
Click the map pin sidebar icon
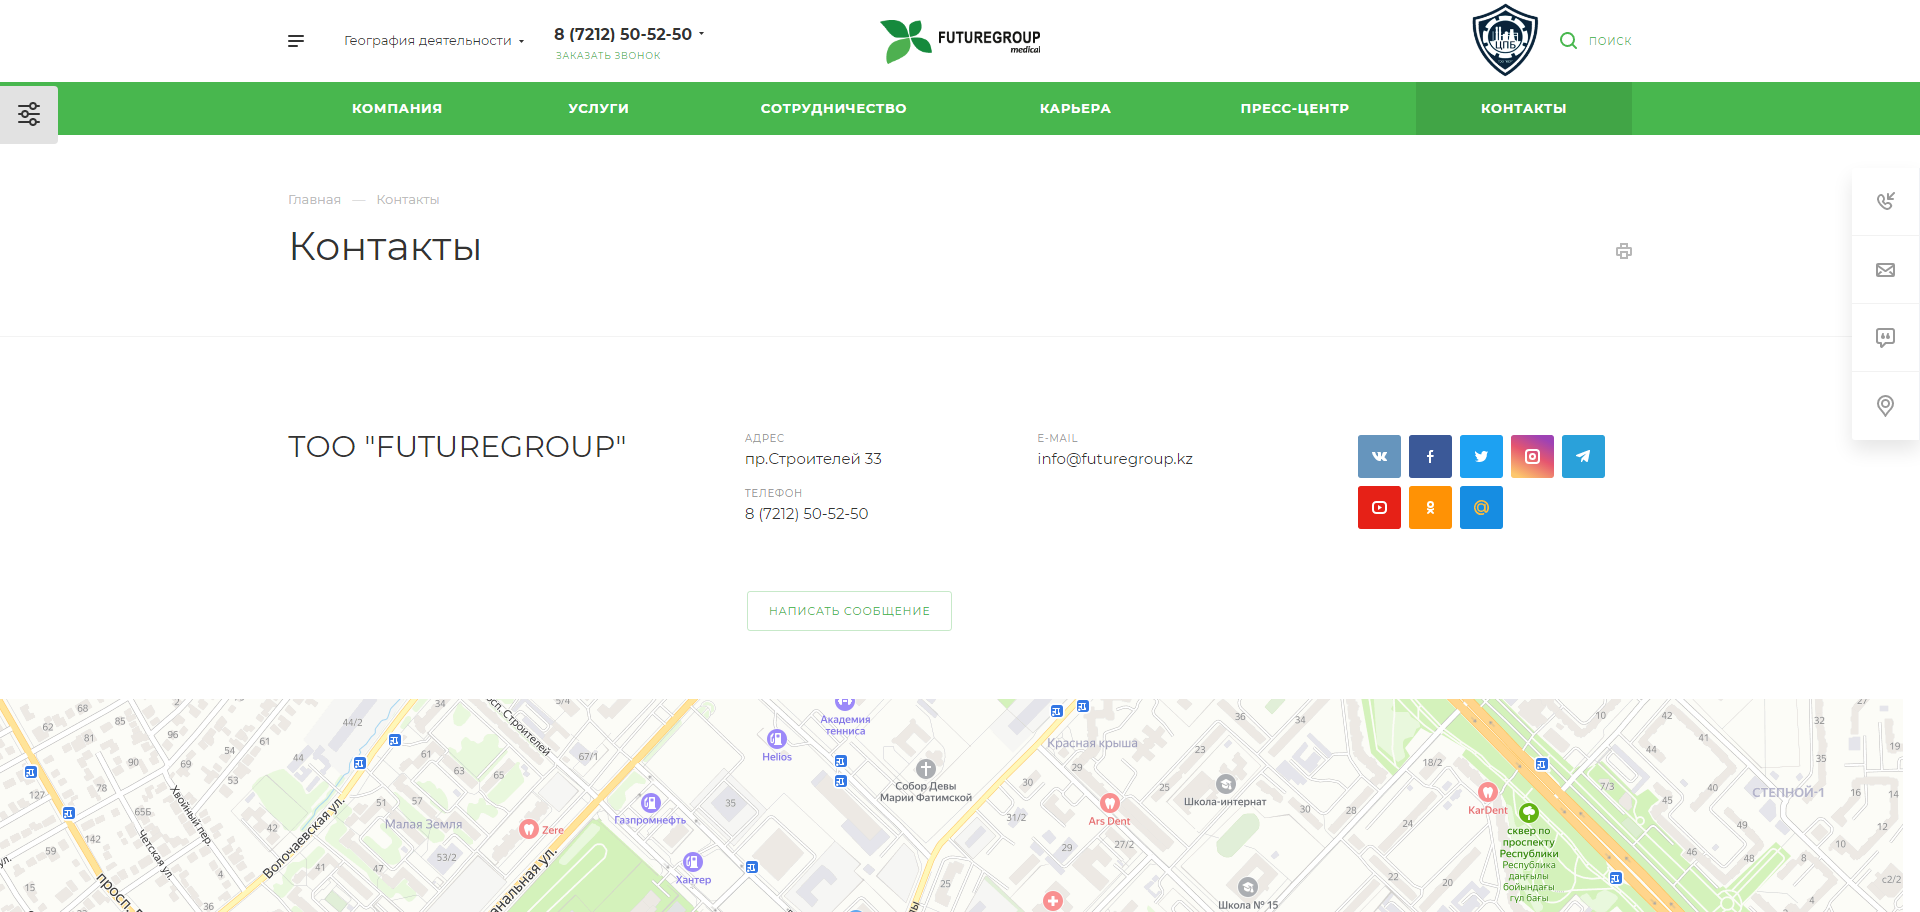1885,406
